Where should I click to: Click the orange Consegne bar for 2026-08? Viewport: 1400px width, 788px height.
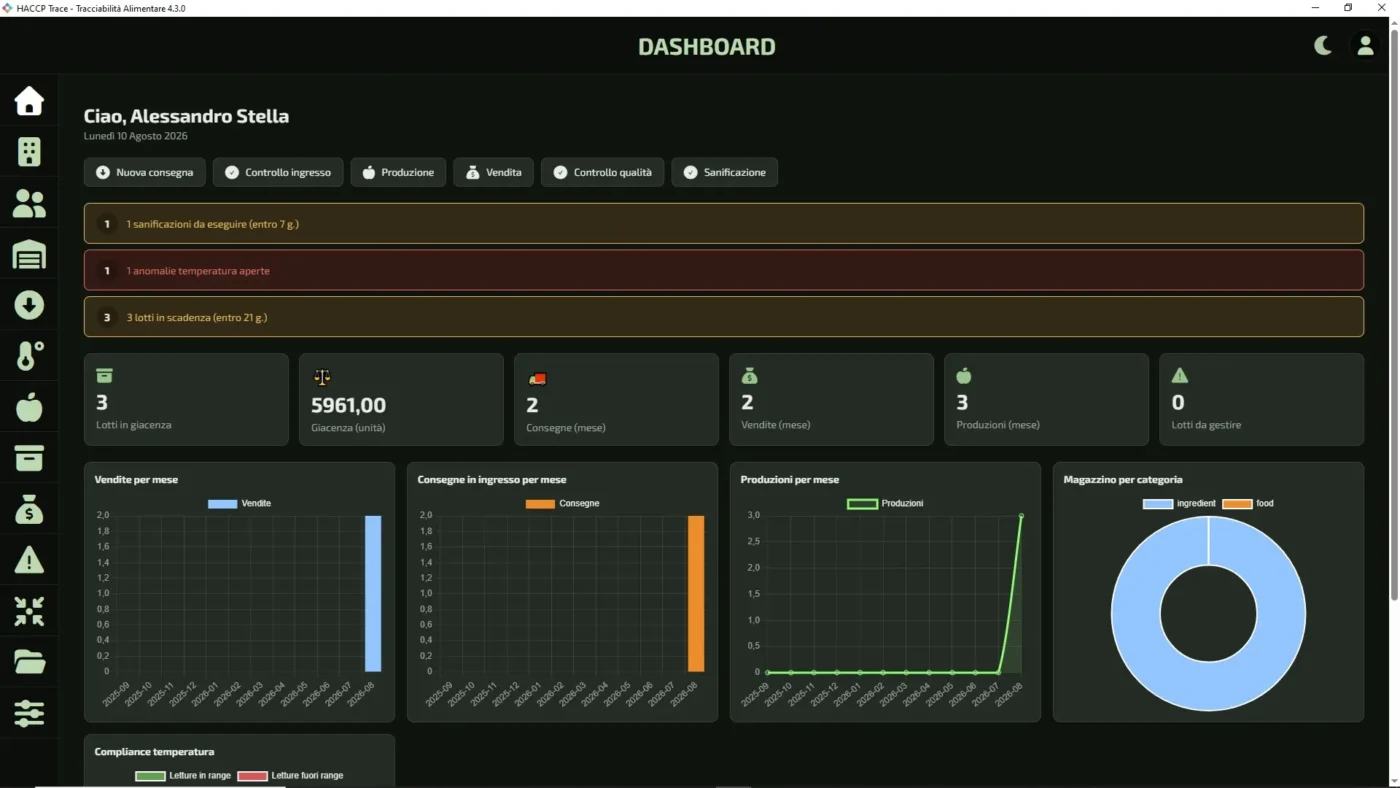[696, 594]
